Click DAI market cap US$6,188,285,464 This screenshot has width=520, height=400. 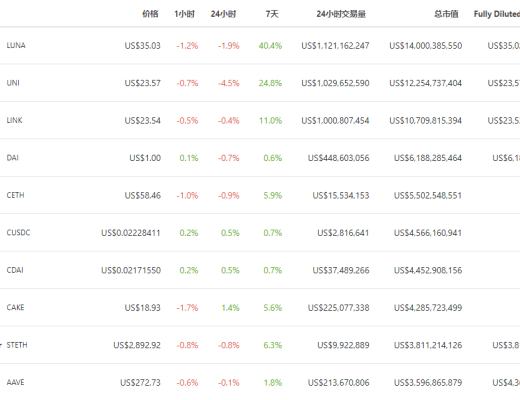tap(428, 158)
